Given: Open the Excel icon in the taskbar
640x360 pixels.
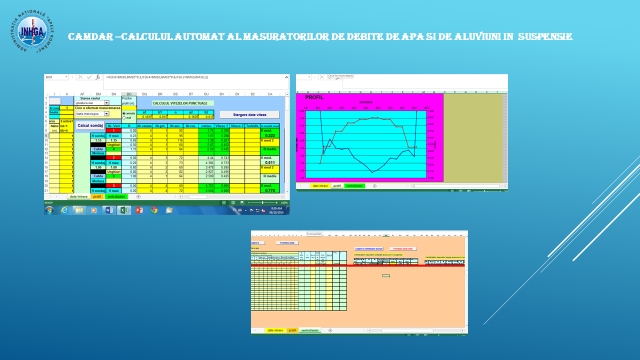Looking at the screenshot, I should (x=124, y=210).
